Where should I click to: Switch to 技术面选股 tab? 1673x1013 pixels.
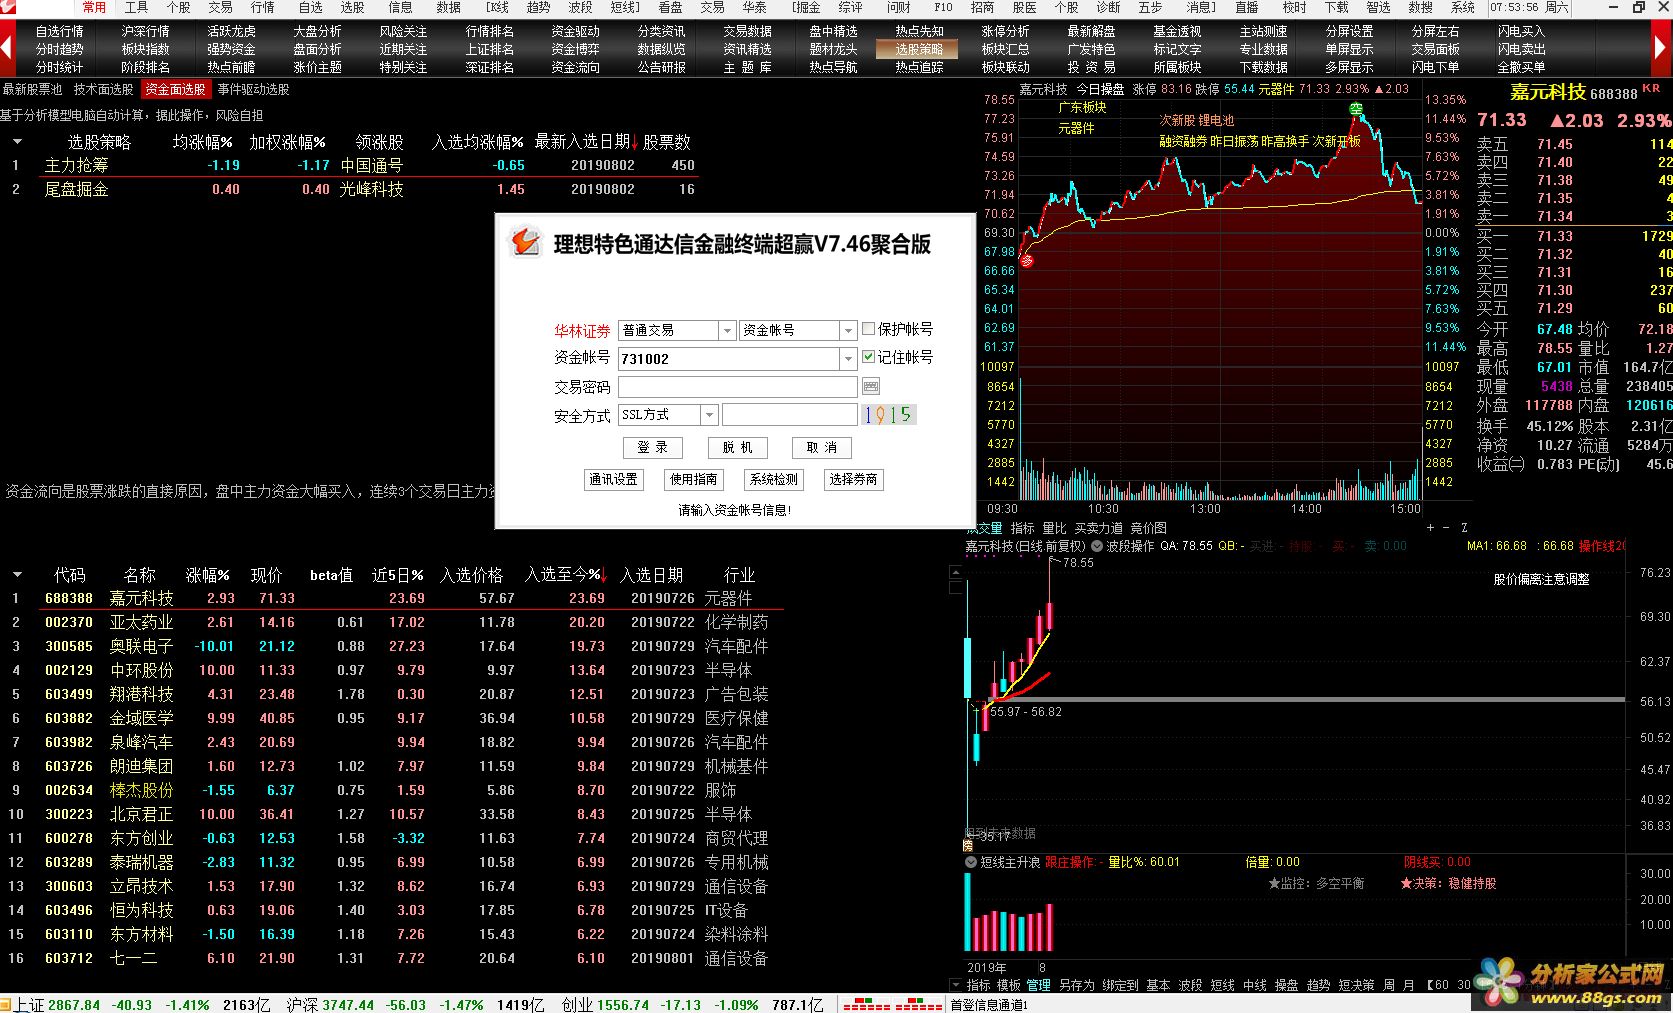(x=103, y=89)
